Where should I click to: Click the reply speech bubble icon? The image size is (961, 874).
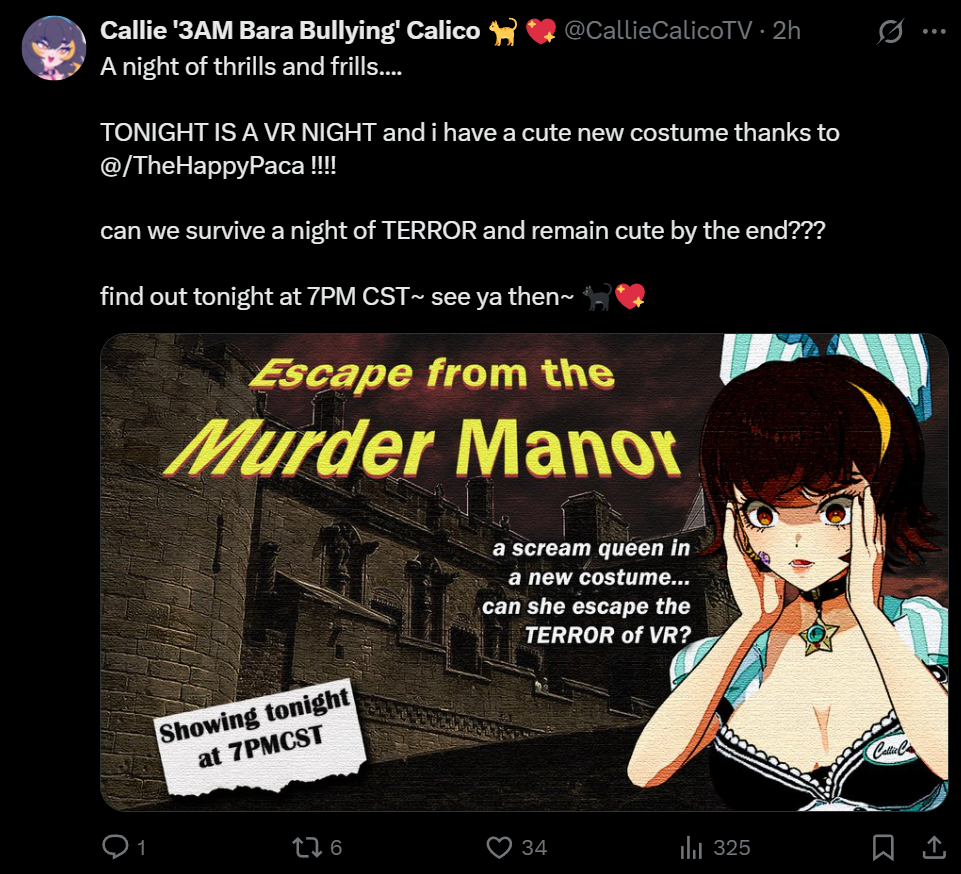click(x=115, y=846)
